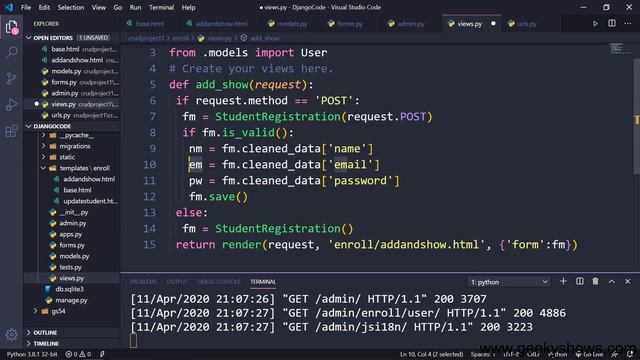
Task: Open editor More Actions ellipsis
Action: [x=627, y=24]
